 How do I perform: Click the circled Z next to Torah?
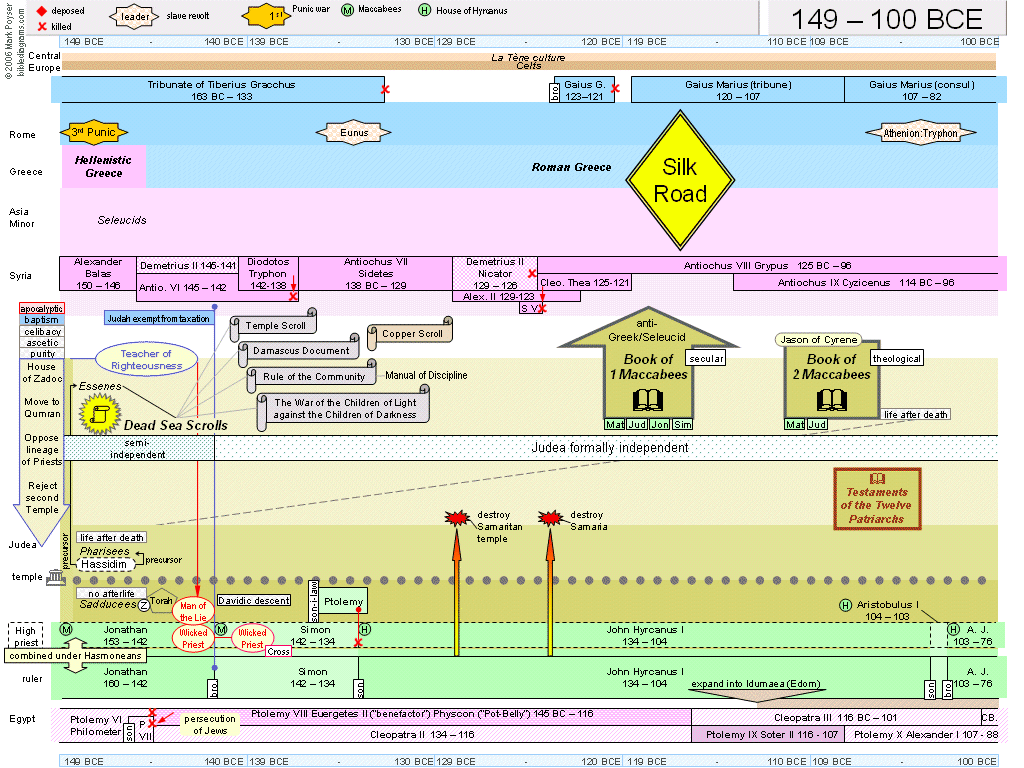(143, 603)
